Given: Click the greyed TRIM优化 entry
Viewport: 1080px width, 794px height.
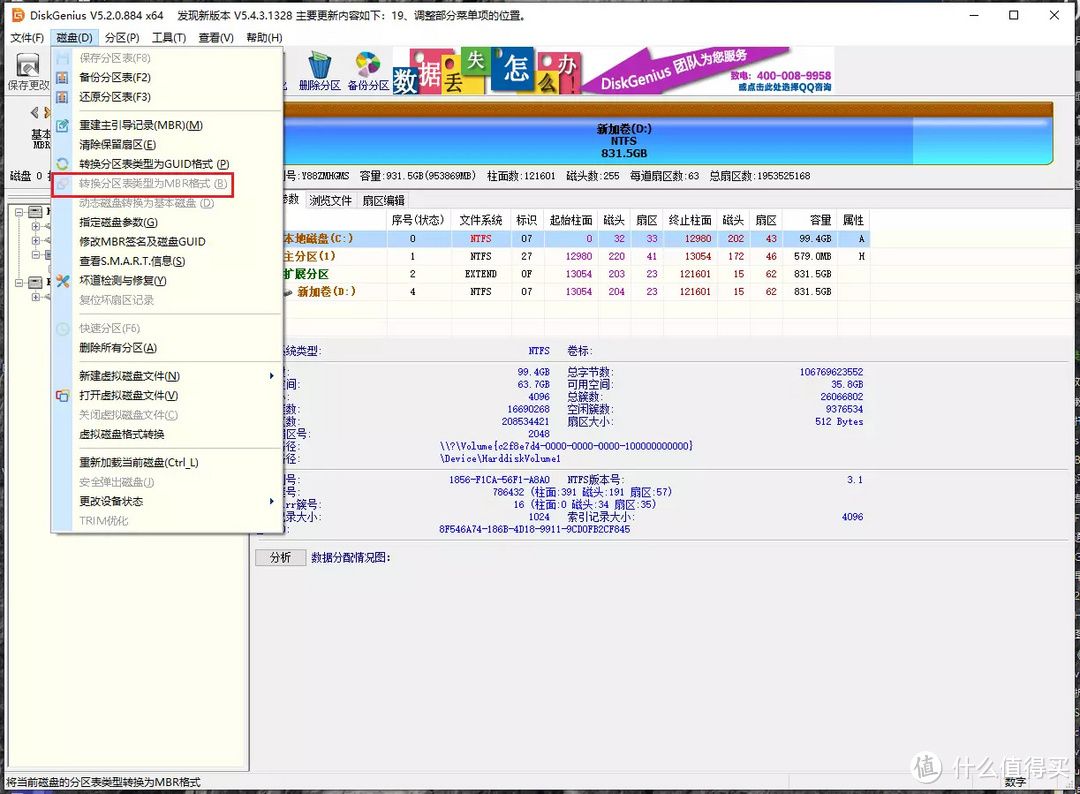Looking at the screenshot, I should [103, 521].
